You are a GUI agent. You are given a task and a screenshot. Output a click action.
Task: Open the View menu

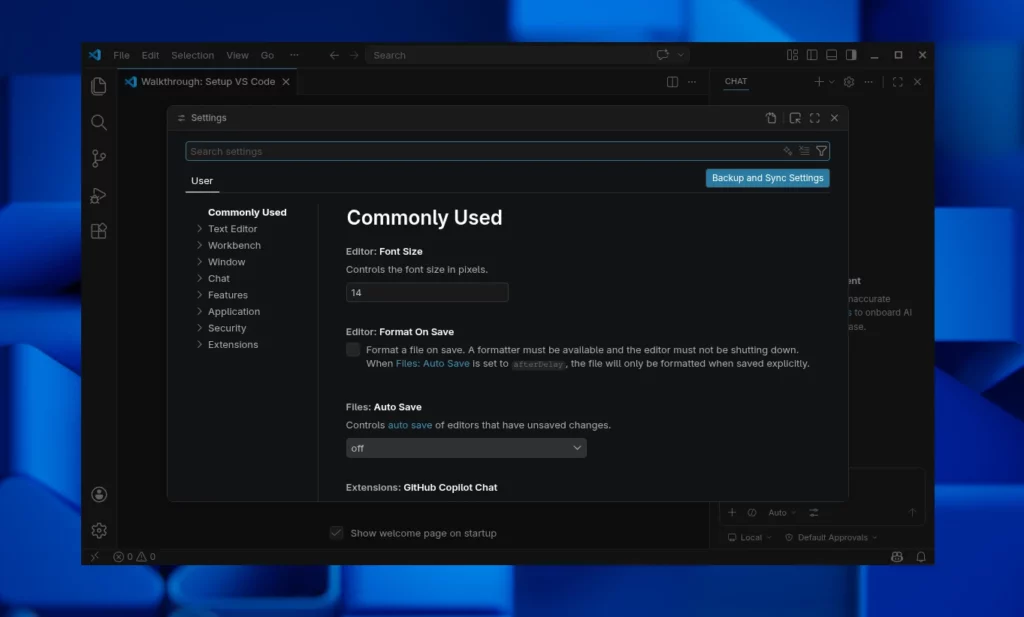pyautogui.click(x=237, y=55)
